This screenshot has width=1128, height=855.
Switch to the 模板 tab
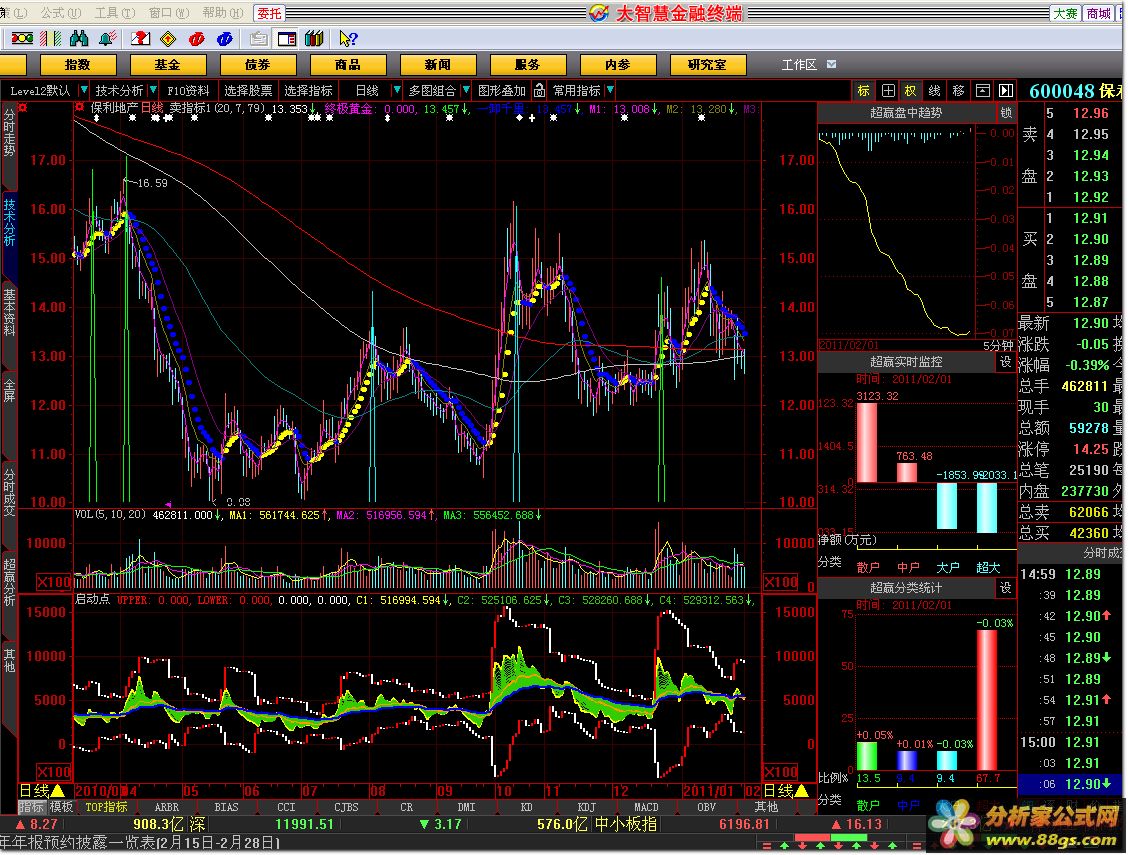click(x=60, y=808)
